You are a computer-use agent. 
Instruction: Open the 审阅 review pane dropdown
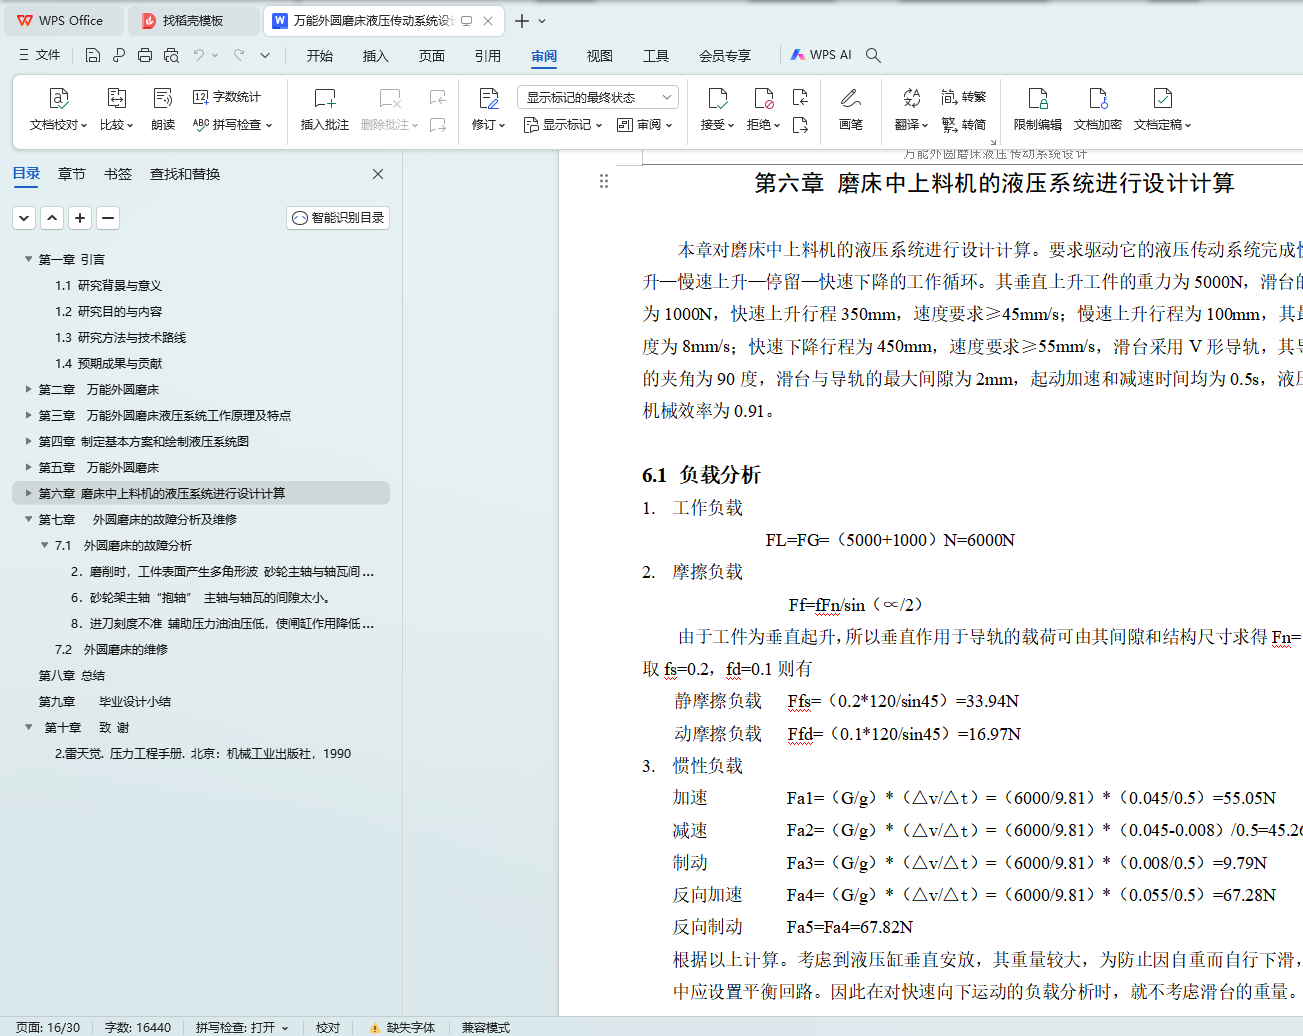click(x=645, y=125)
